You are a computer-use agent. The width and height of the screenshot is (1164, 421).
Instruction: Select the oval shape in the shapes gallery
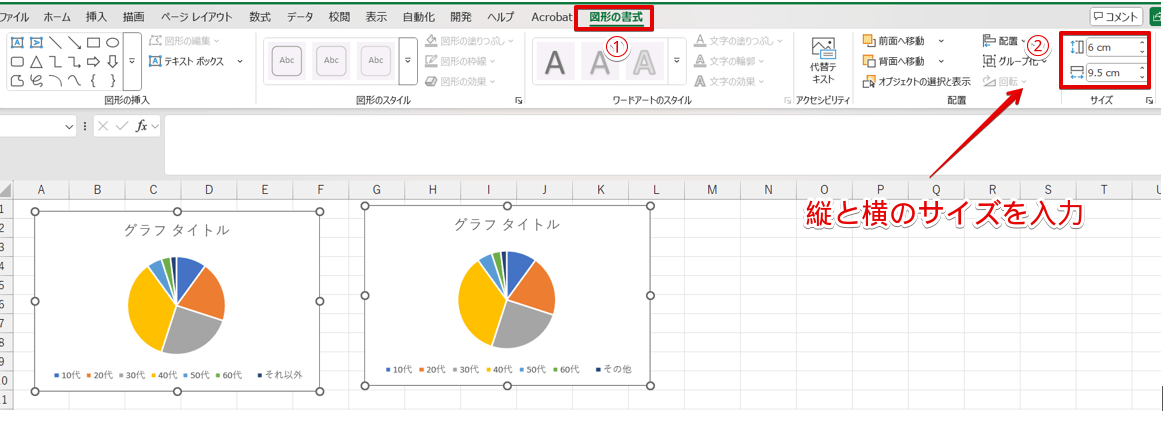pyautogui.click(x=113, y=42)
